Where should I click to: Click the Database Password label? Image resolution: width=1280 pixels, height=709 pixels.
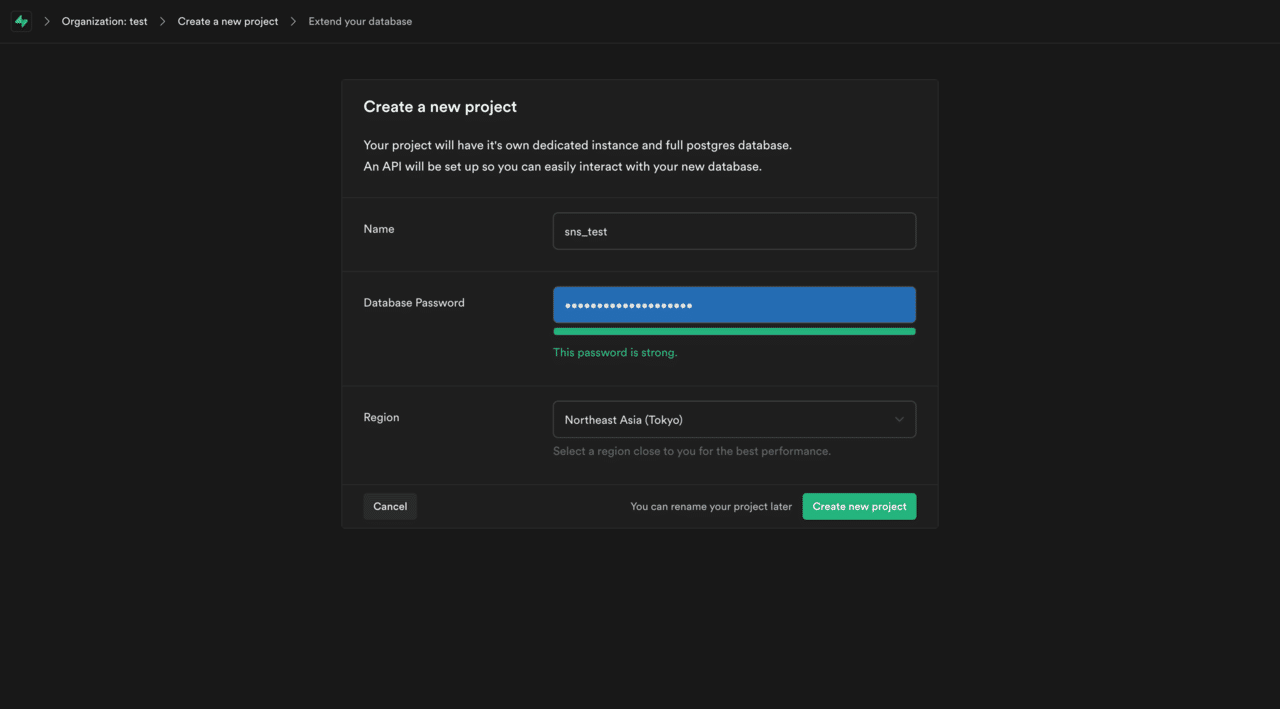point(414,303)
